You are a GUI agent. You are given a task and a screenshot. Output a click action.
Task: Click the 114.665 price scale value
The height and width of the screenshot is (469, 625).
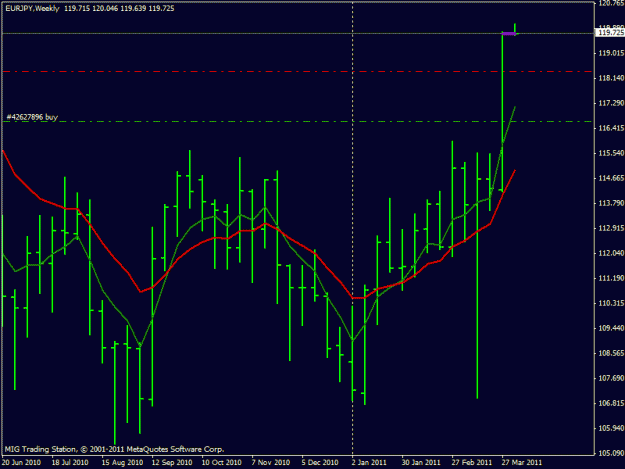[611, 178]
